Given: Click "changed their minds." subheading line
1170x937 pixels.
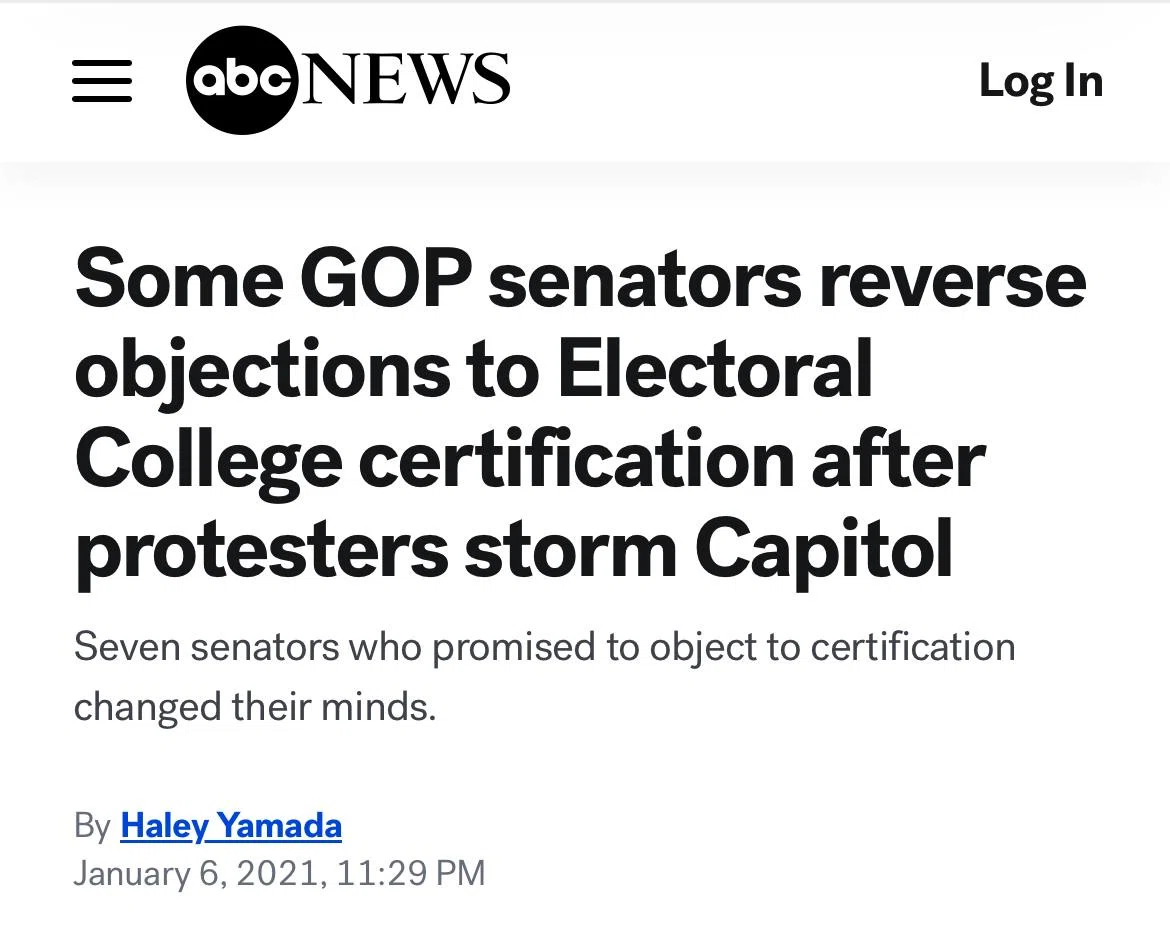Looking at the screenshot, I should pos(255,707).
